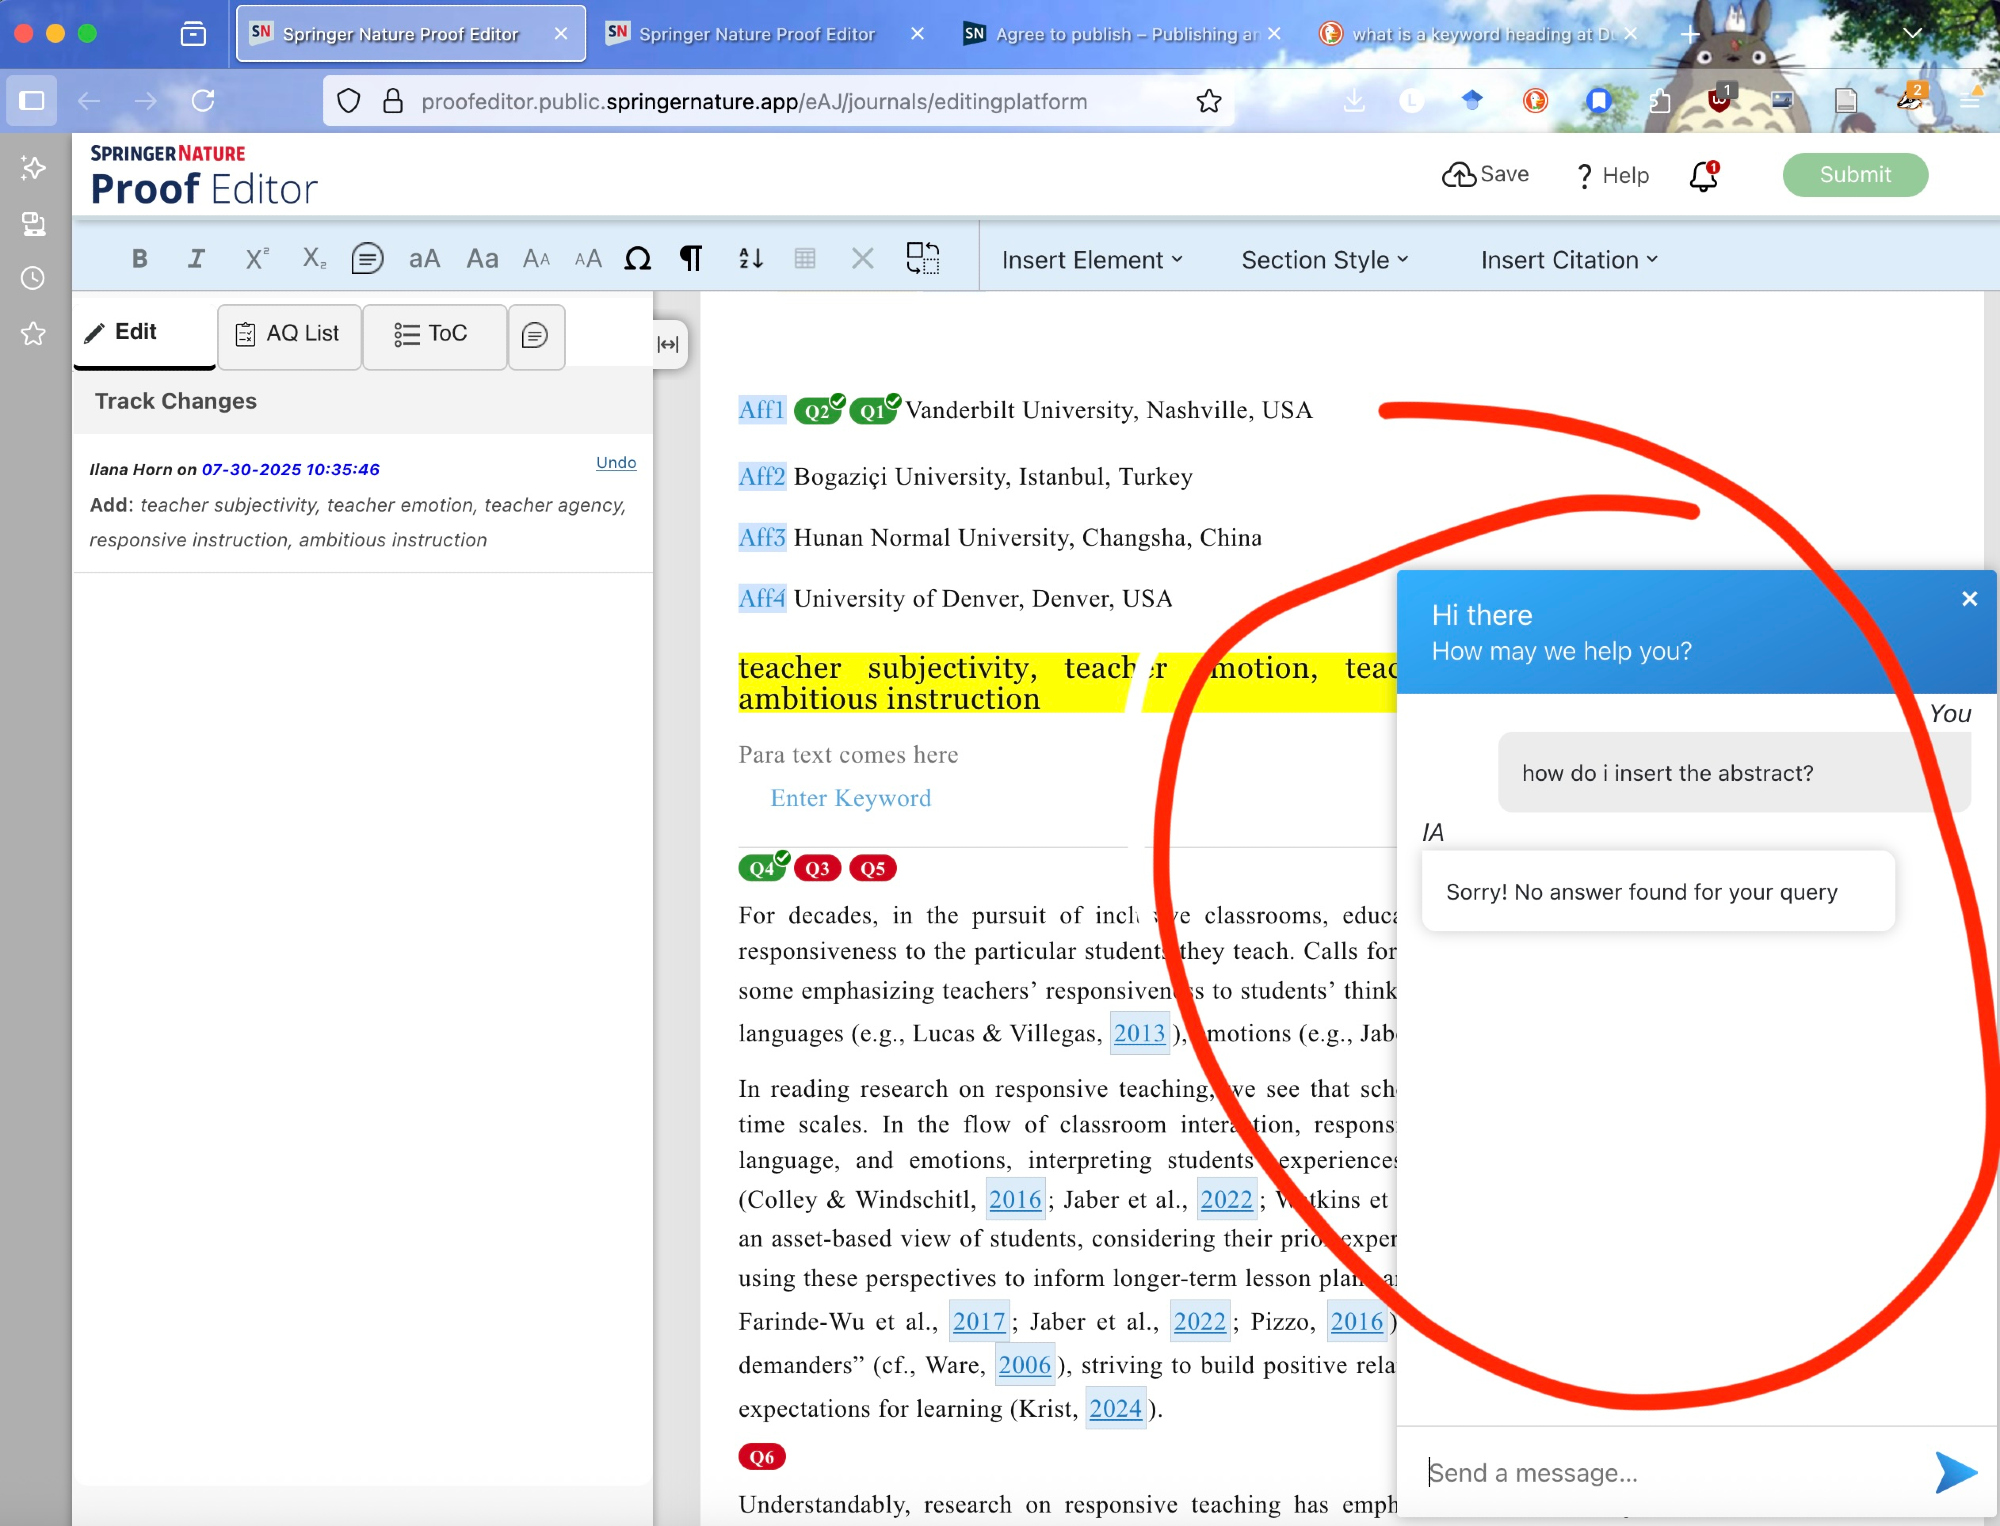Collapse the left panel with width toggle
Viewport: 2000px width, 1526px height.
click(668, 344)
